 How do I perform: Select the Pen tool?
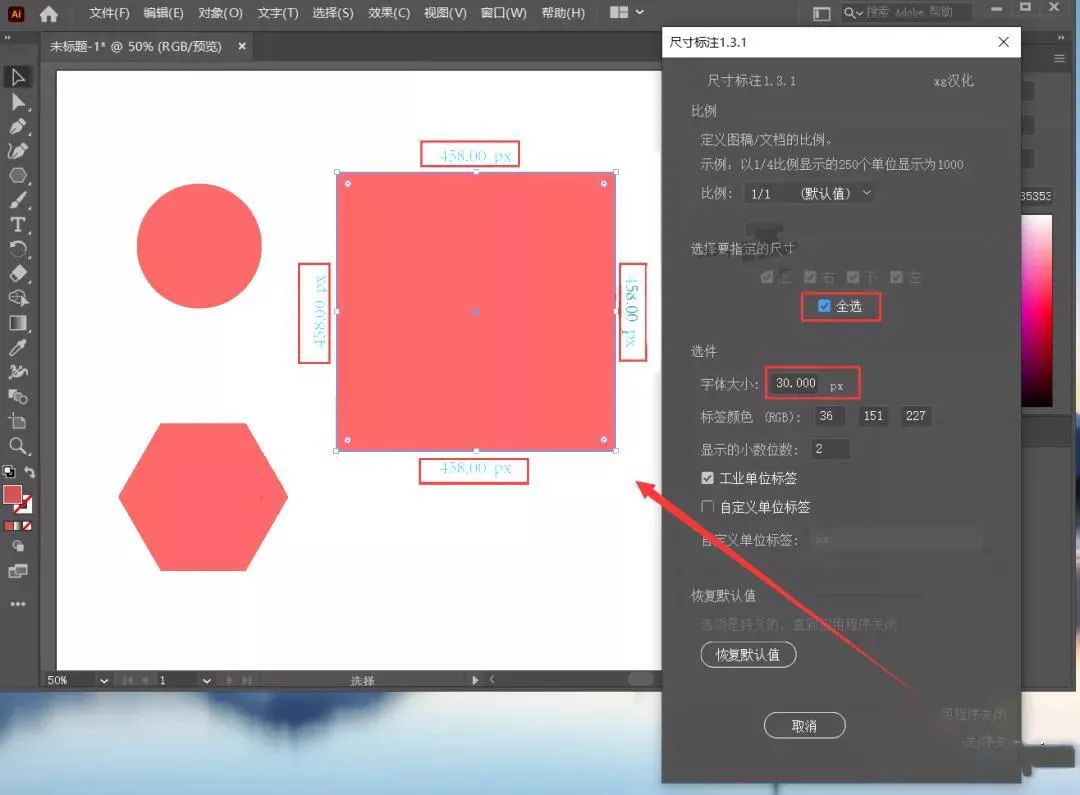[17, 126]
